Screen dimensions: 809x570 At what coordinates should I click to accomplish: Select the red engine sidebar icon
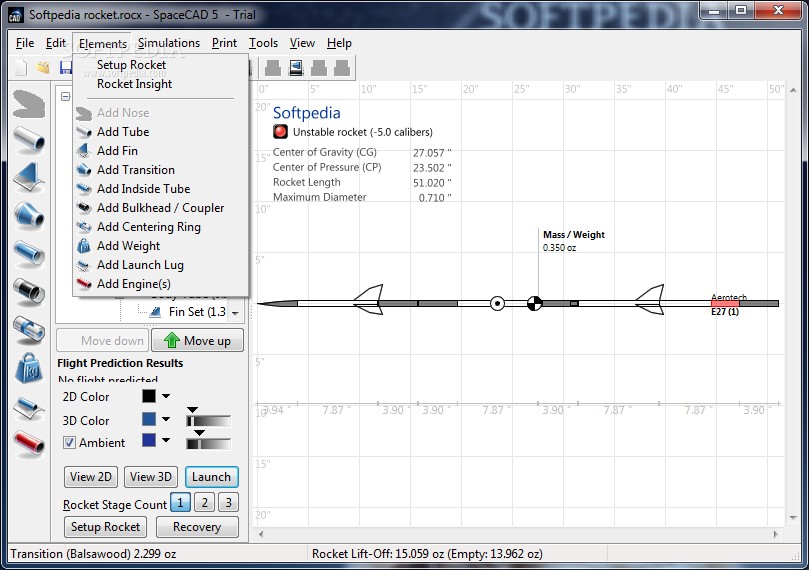(x=29, y=444)
